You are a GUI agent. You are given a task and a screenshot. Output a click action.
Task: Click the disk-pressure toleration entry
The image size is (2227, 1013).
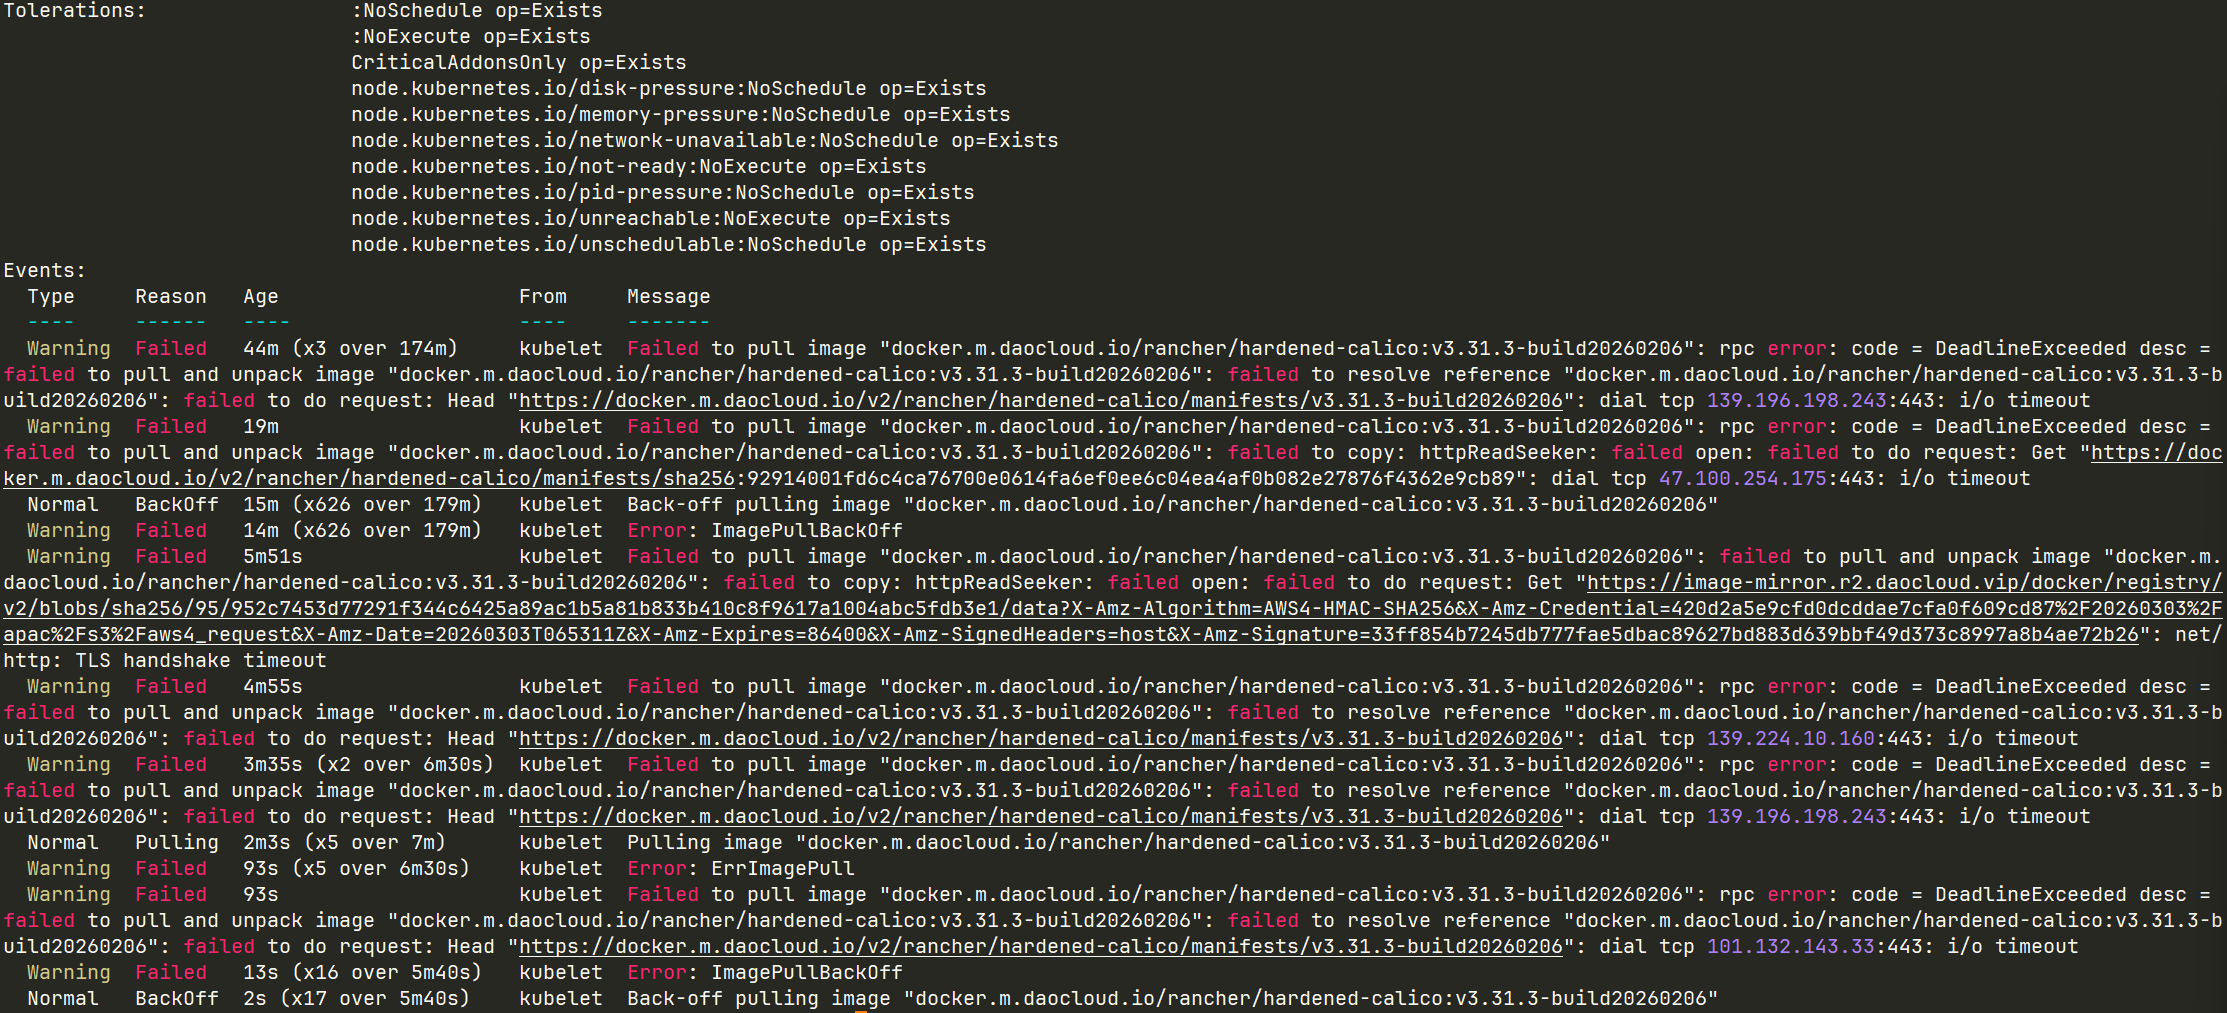pos(668,89)
